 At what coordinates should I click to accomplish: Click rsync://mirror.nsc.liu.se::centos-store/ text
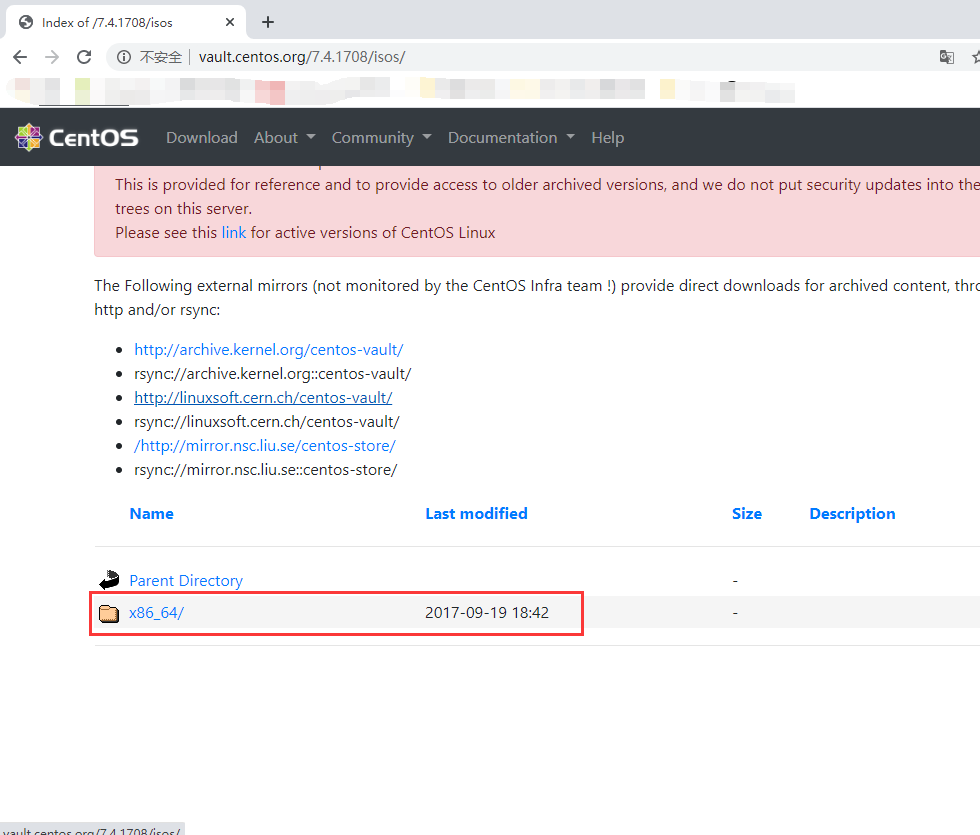266,470
